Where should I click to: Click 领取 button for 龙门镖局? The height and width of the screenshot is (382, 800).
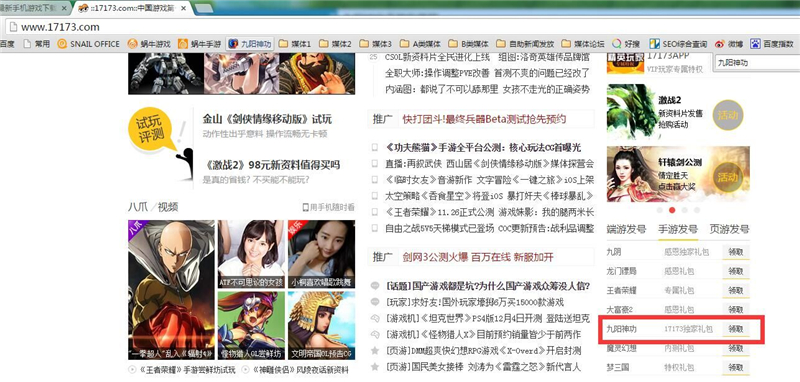736,271
